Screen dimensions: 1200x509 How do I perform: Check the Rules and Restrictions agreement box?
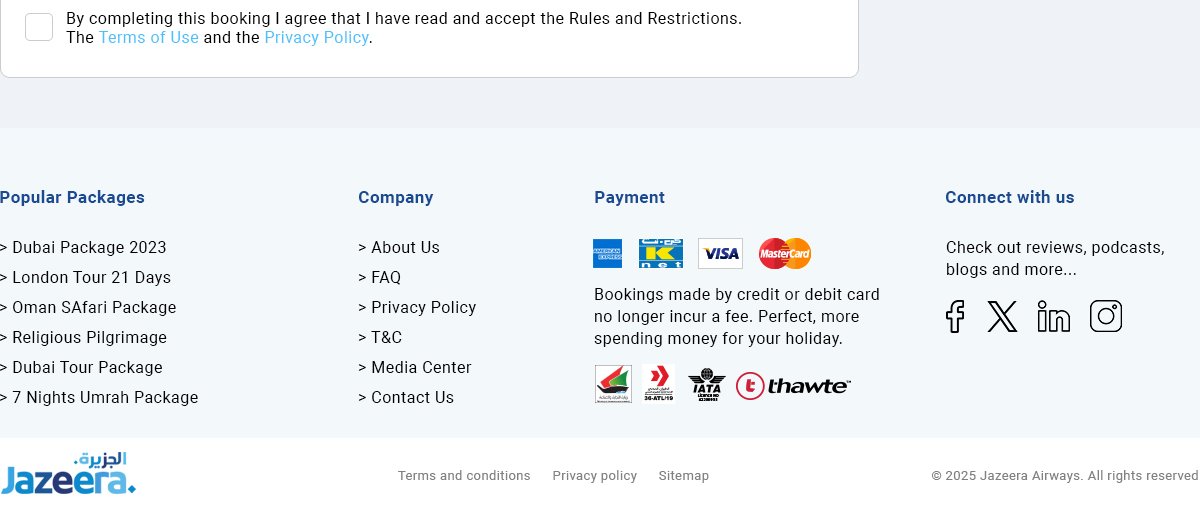pos(39,27)
